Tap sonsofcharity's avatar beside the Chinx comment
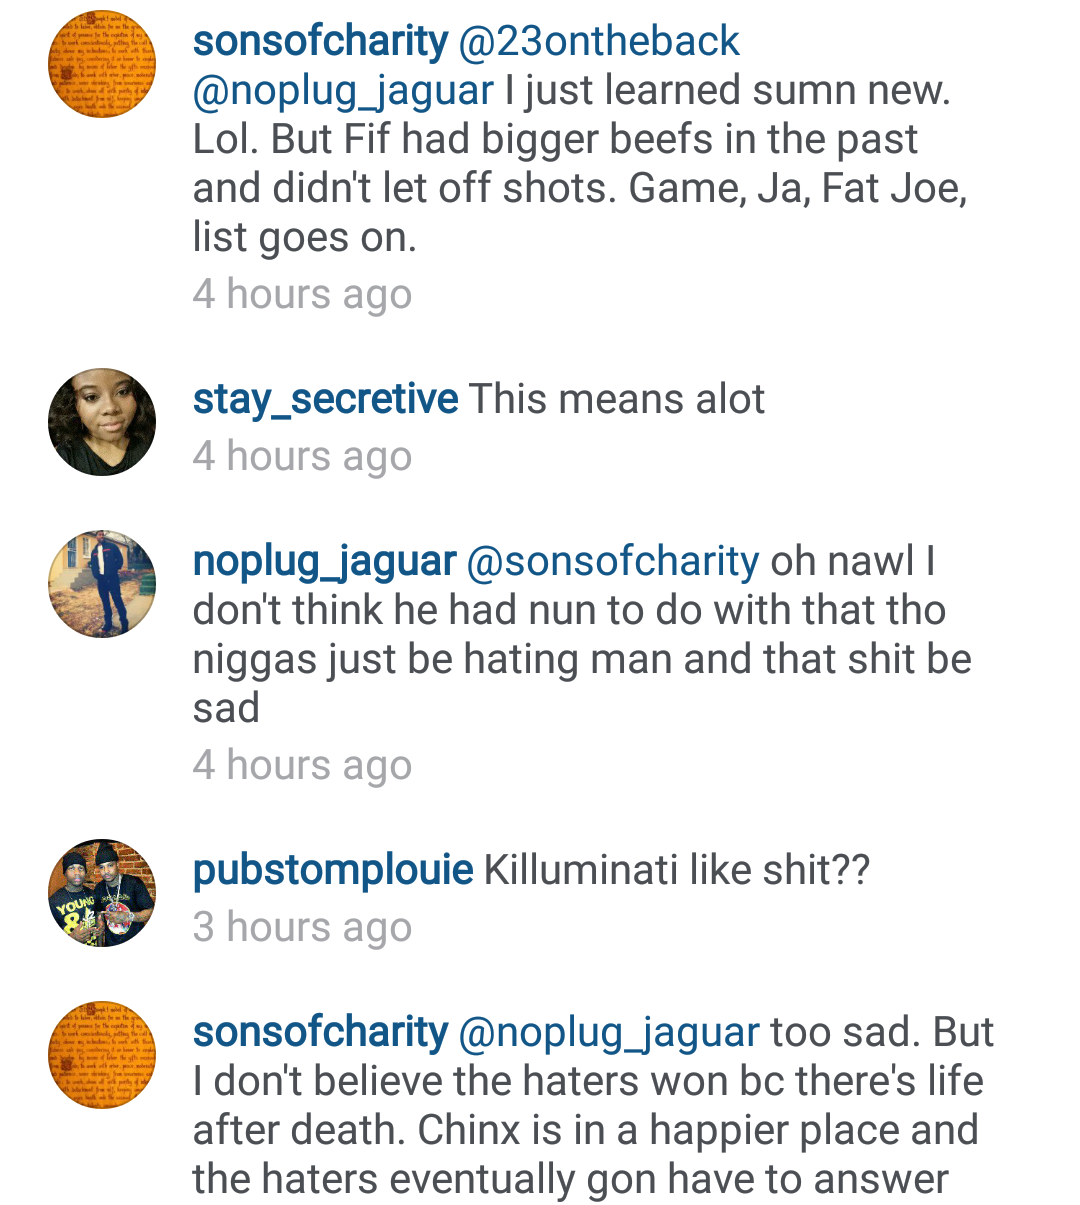 pos(102,1055)
